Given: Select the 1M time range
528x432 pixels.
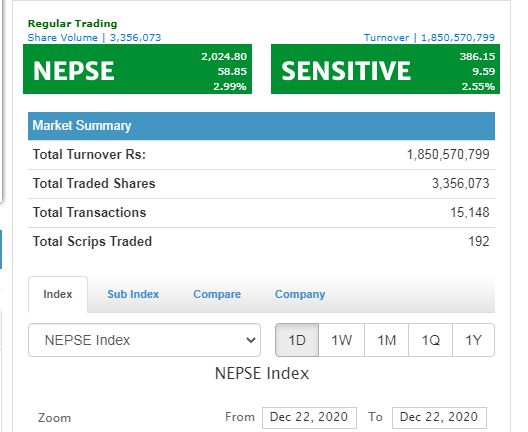Looking at the screenshot, I should click(x=386, y=340).
